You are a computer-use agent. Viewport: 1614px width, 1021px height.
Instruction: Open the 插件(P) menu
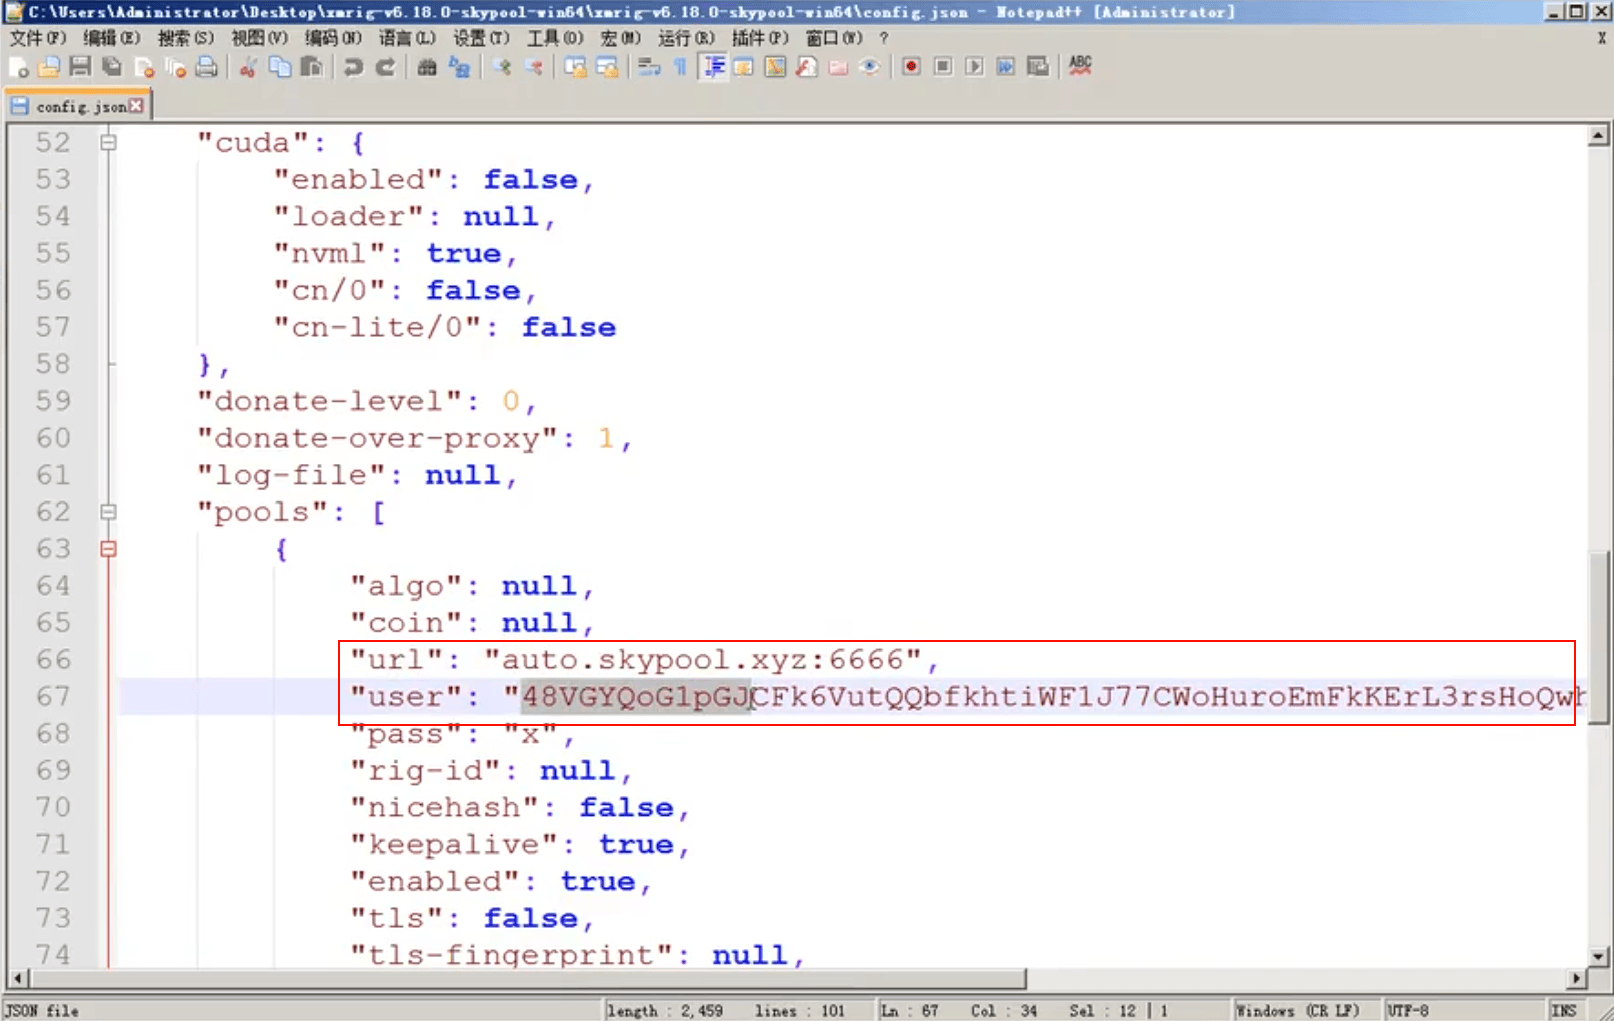coord(760,38)
